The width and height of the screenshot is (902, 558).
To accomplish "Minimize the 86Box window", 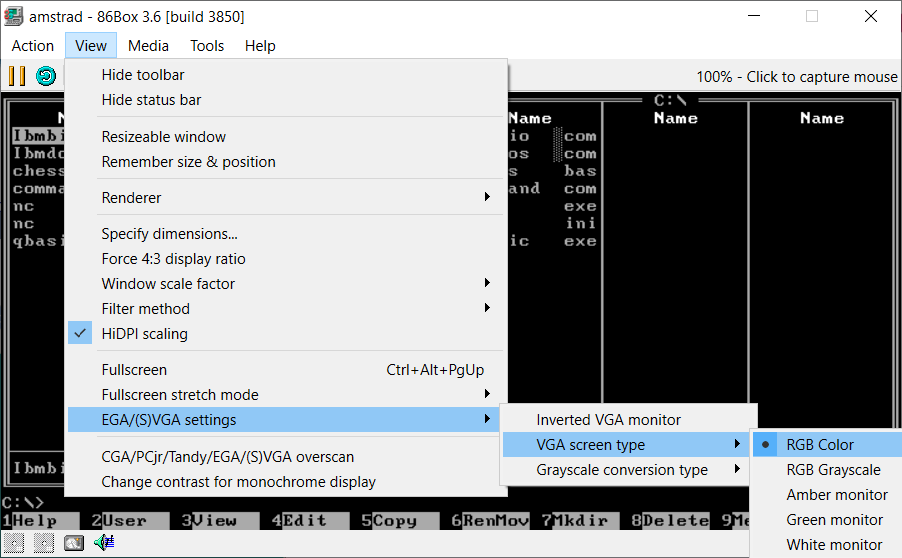I will [x=754, y=16].
